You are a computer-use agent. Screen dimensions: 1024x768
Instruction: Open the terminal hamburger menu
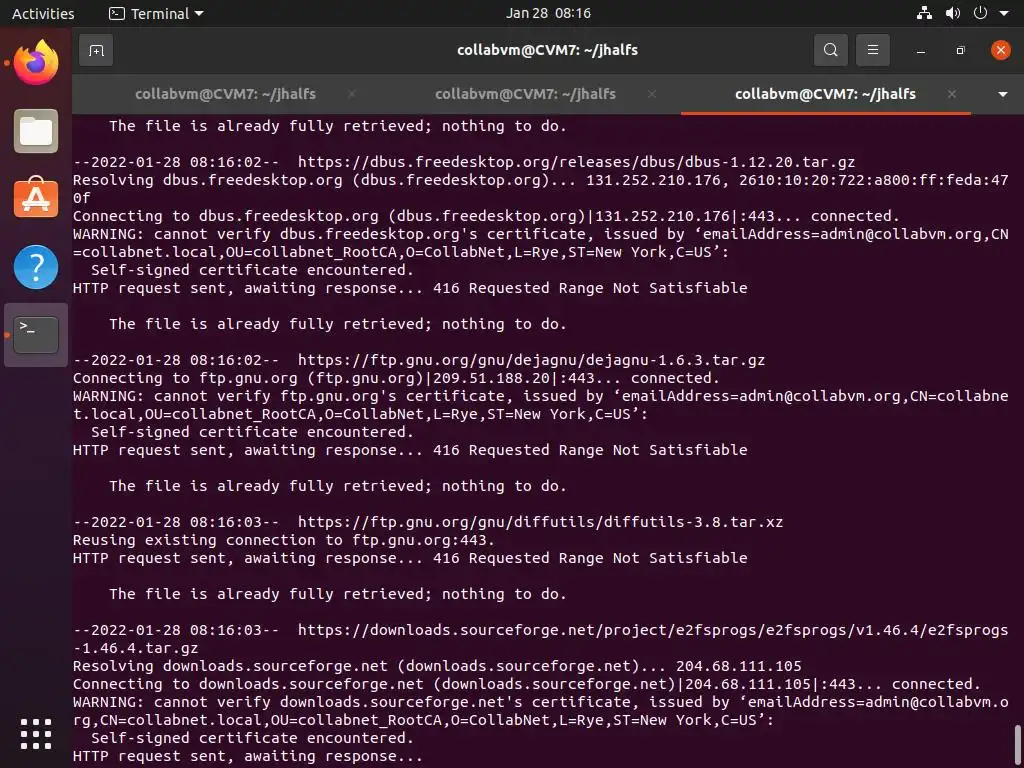click(x=872, y=50)
